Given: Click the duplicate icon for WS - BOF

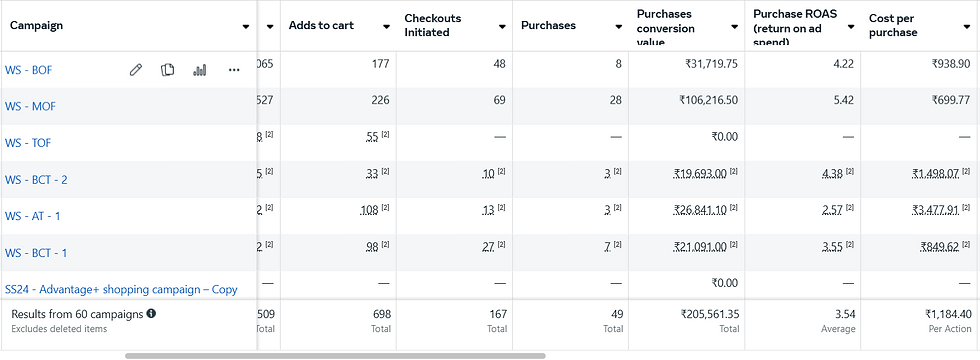Looking at the screenshot, I should click(x=168, y=70).
